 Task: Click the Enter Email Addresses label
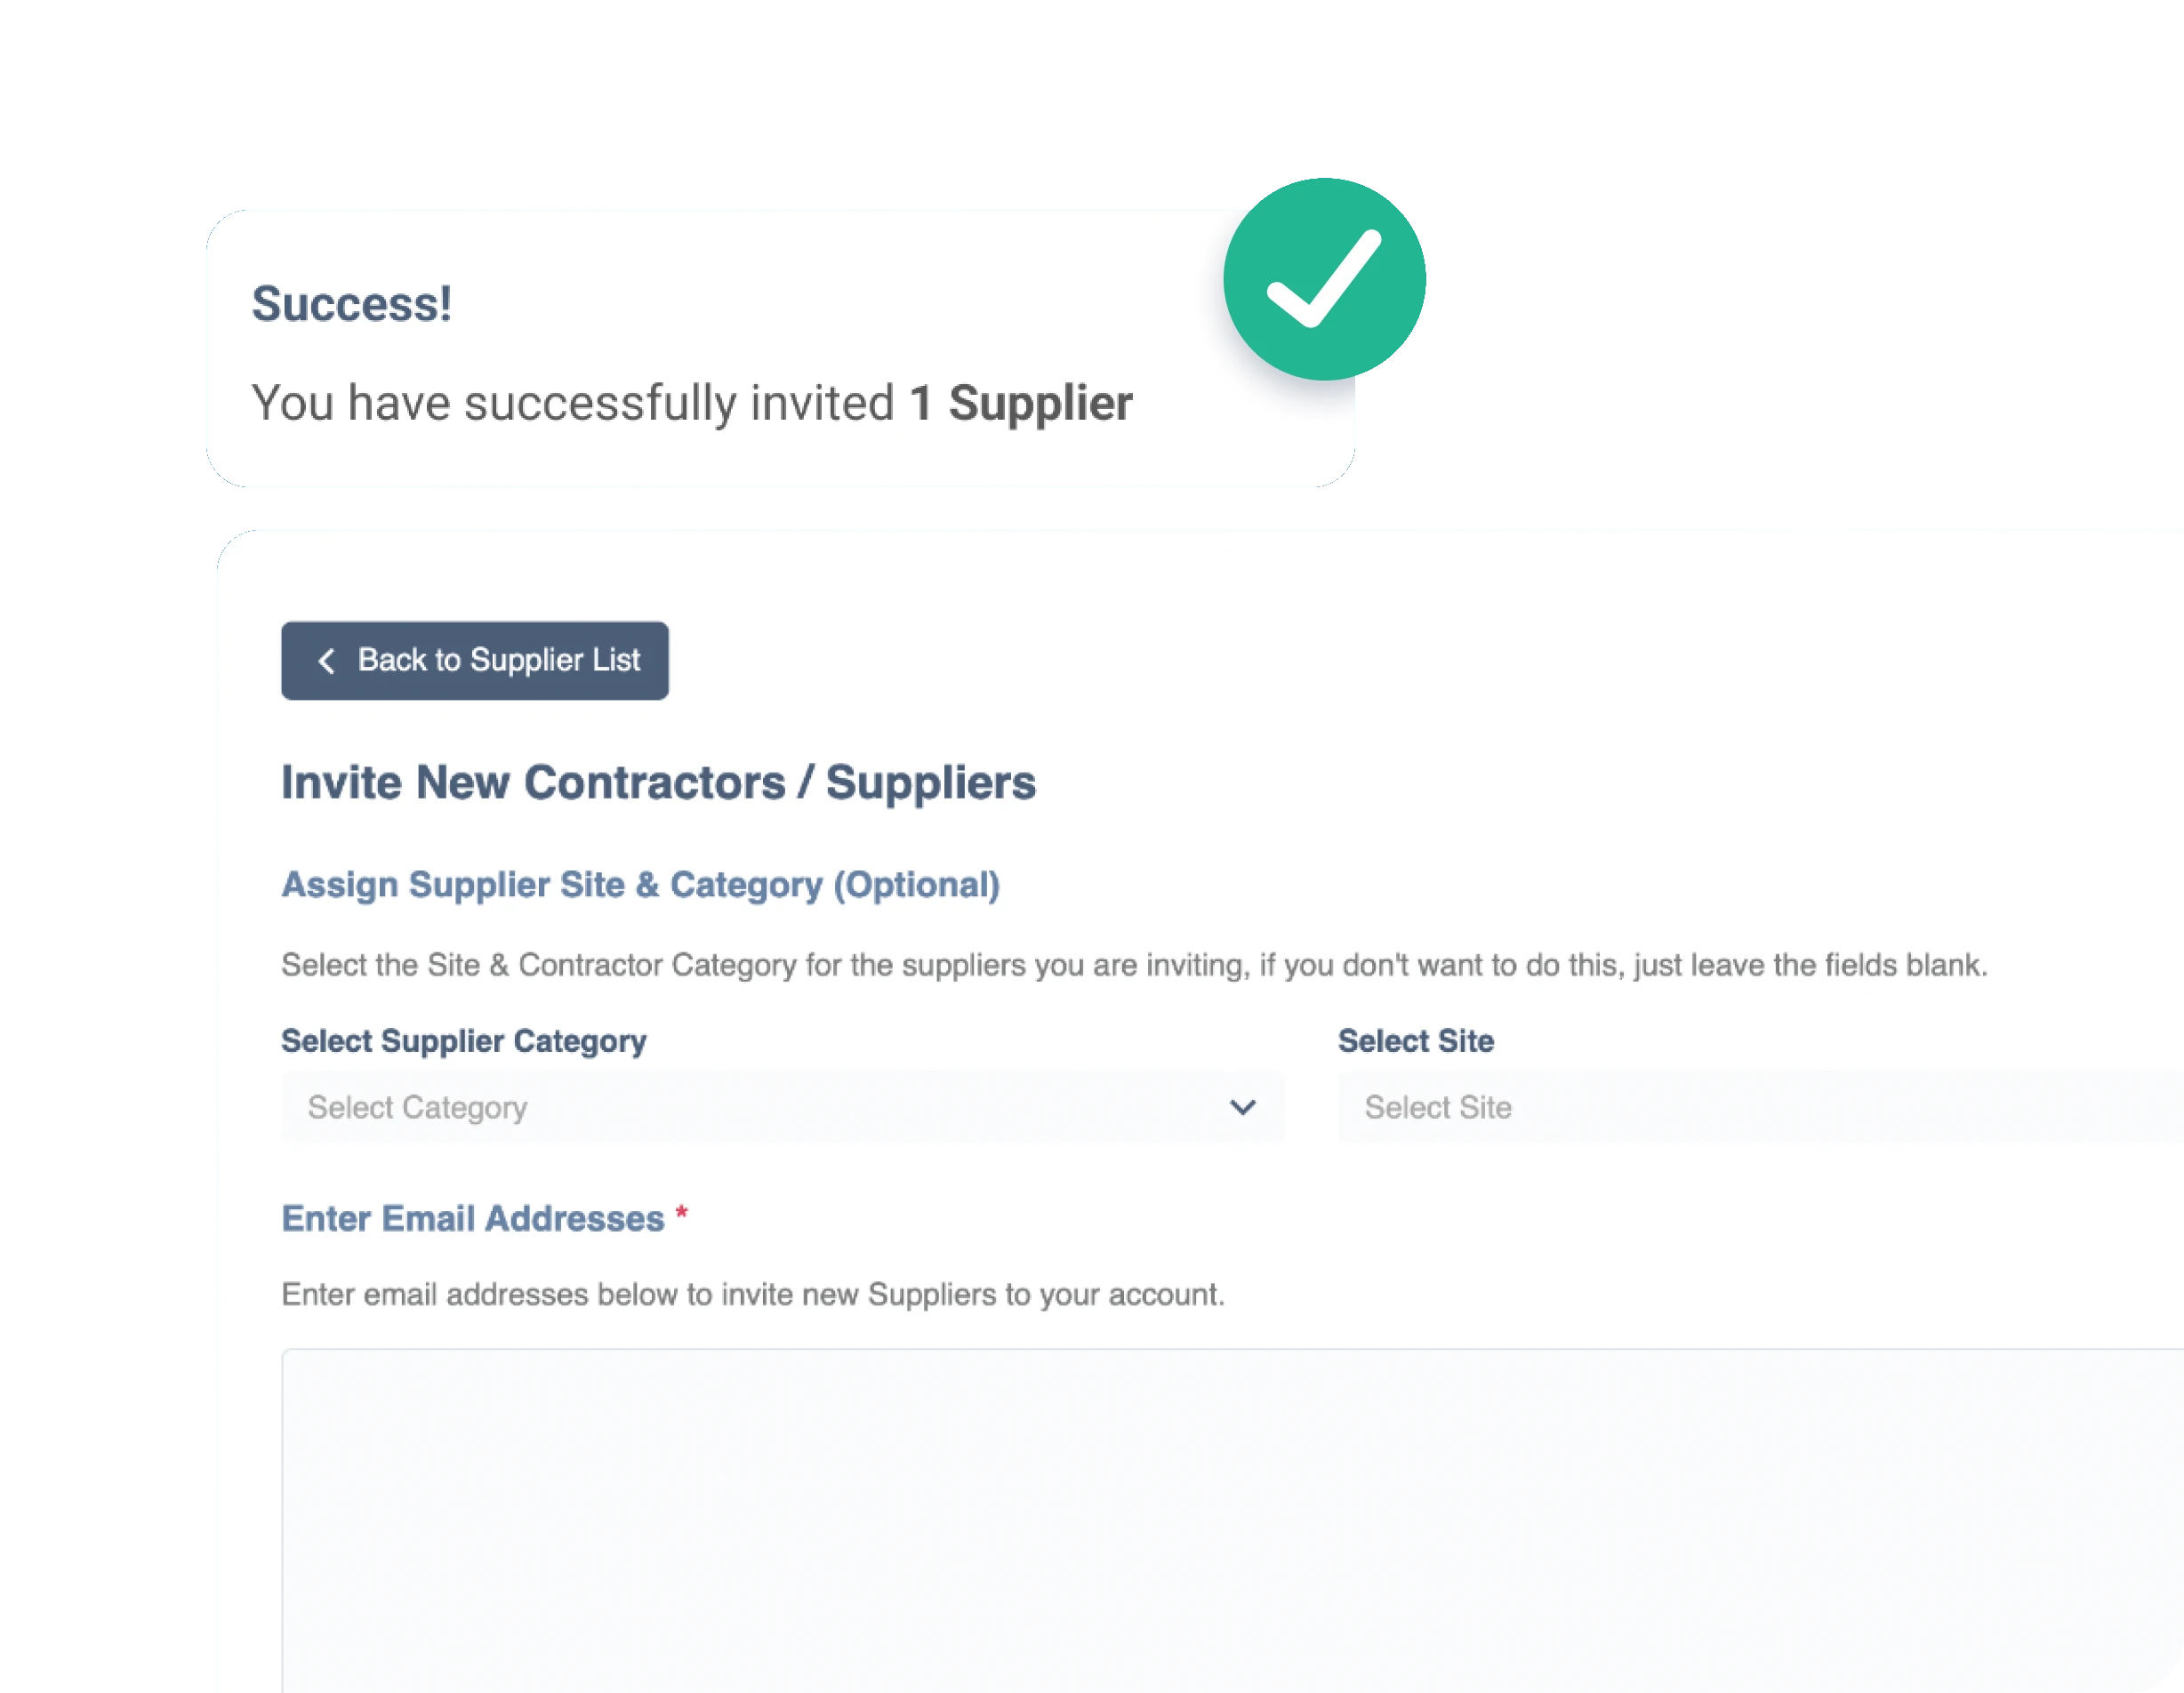coord(472,1218)
